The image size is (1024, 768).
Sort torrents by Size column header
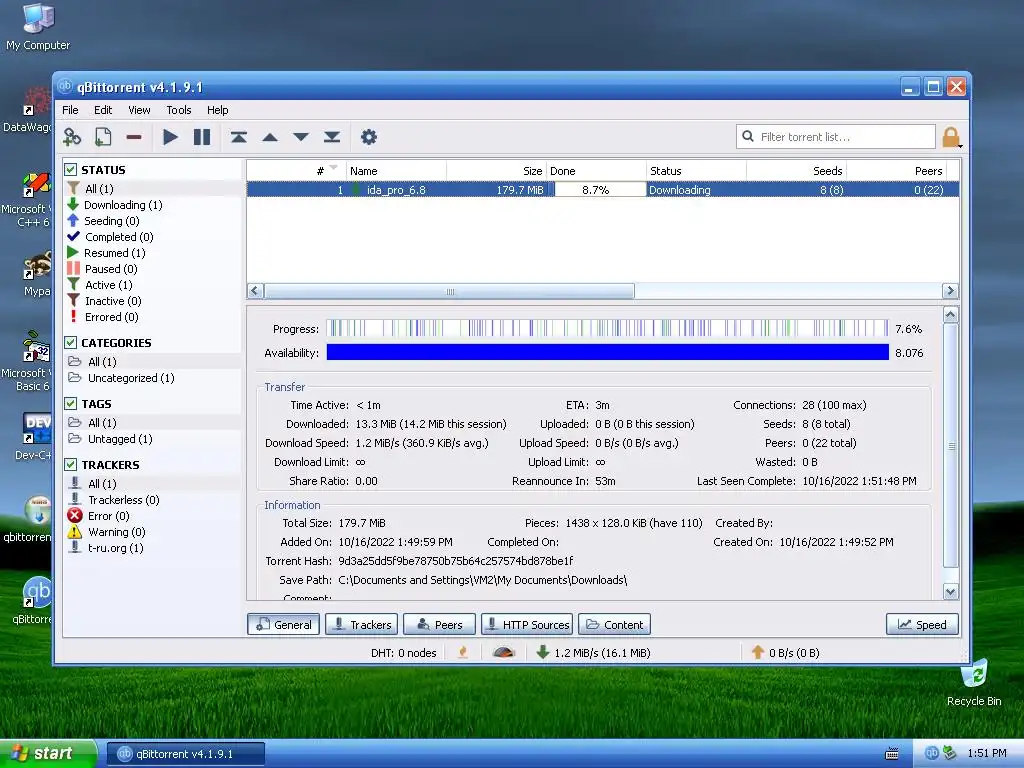point(496,170)
